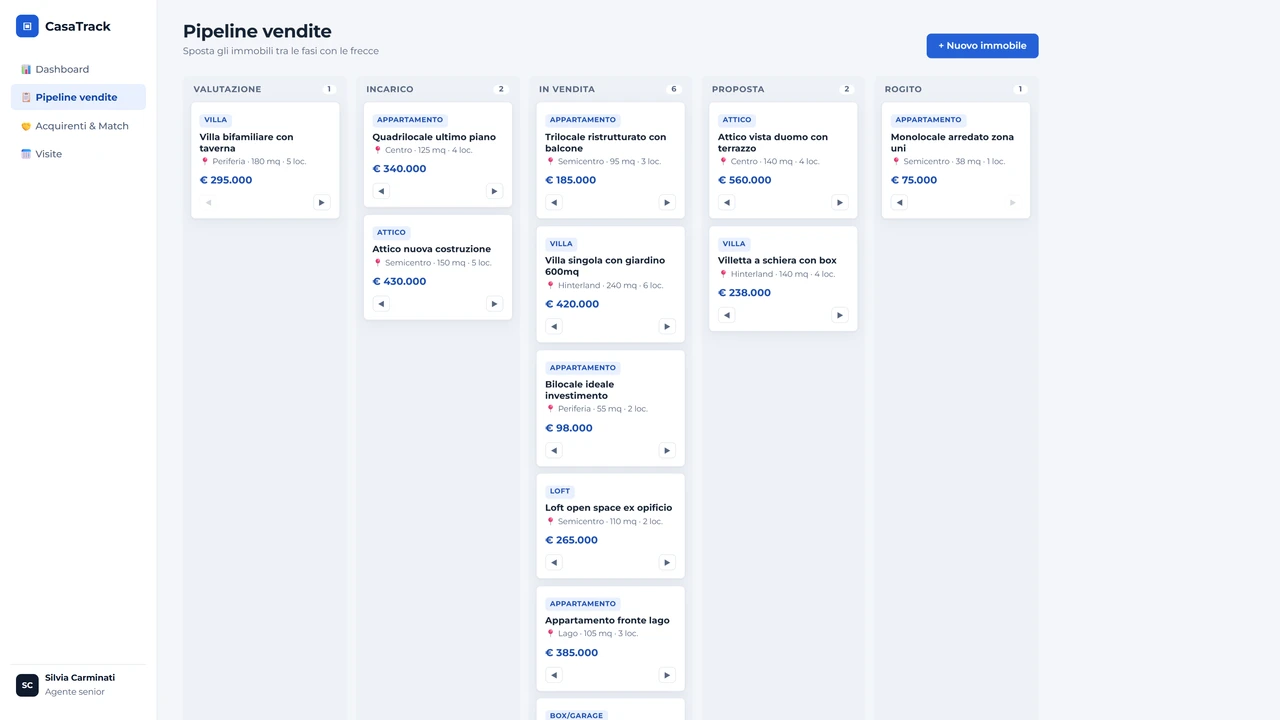
Task: Advance Trilocale ristrutturato con balcone forward
Action: click(x=667, y=202)
